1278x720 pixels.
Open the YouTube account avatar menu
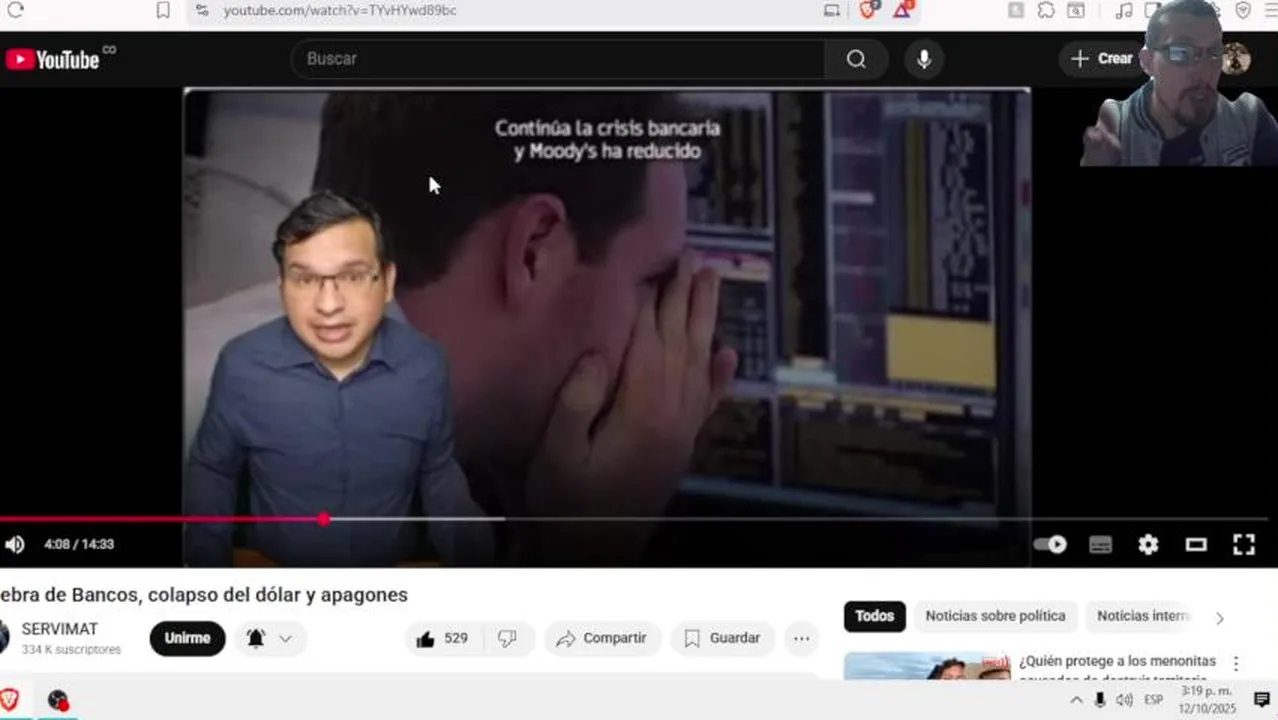[1236, 59]
